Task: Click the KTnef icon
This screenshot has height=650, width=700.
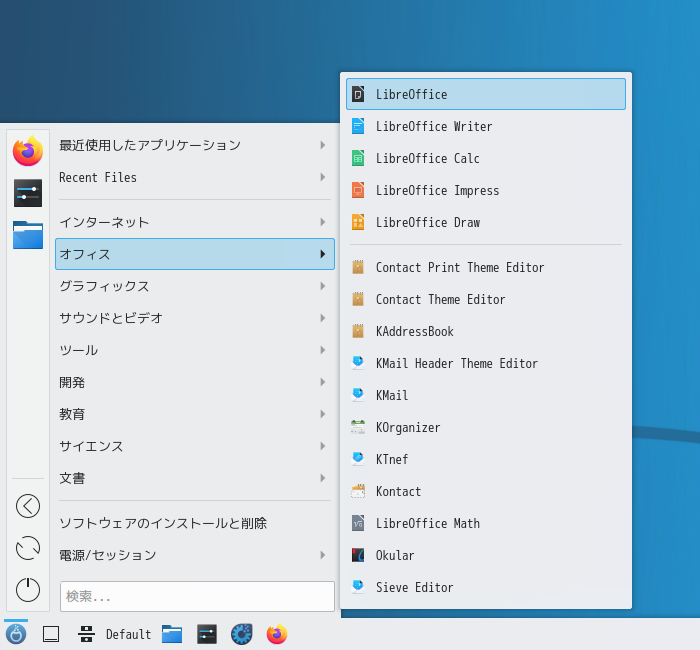Action: point(358,459)
